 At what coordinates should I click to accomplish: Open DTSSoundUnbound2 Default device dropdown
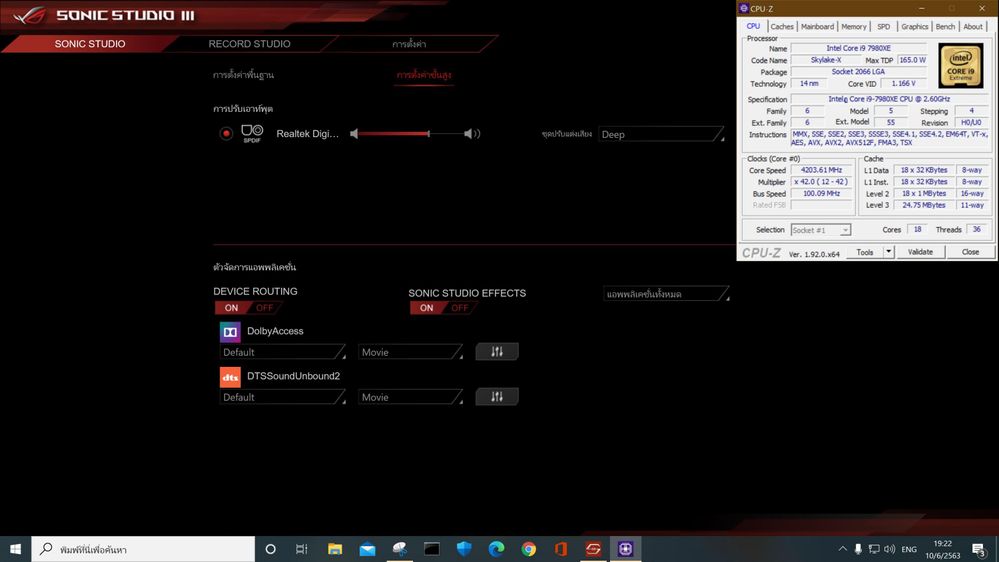[x=283, y=397]
